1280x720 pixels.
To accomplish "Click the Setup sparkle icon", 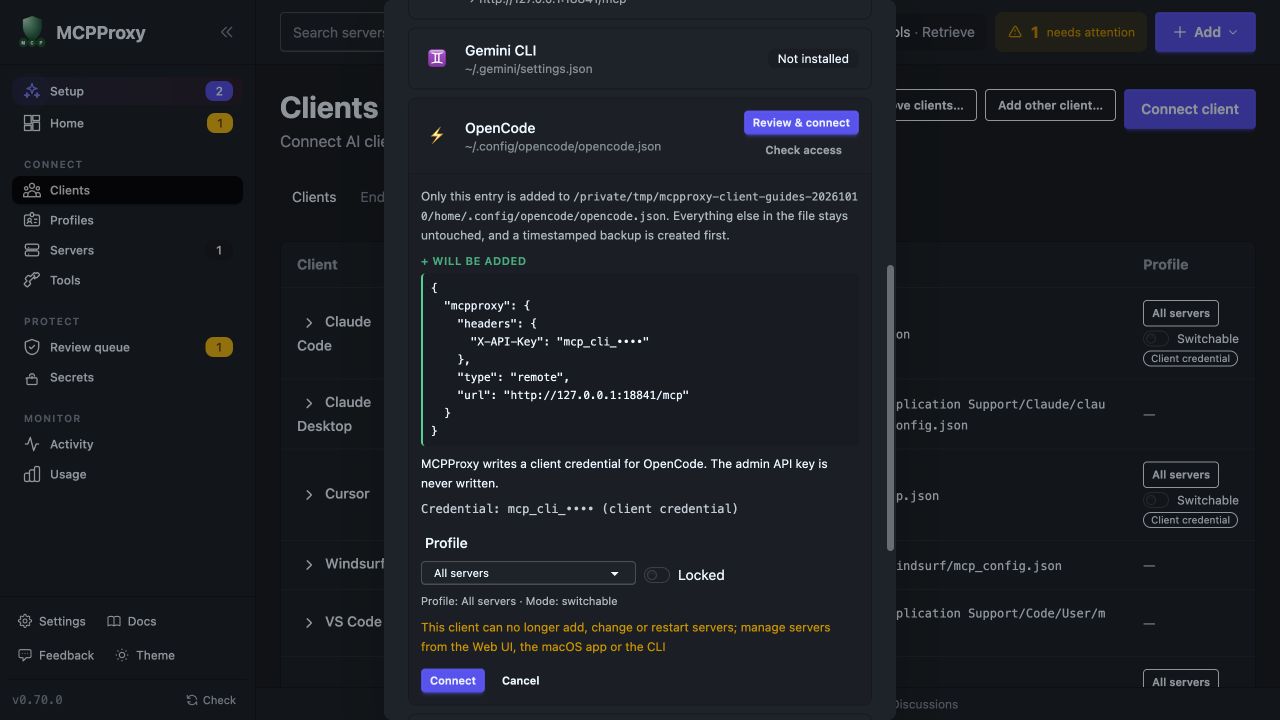I will 32,91.
